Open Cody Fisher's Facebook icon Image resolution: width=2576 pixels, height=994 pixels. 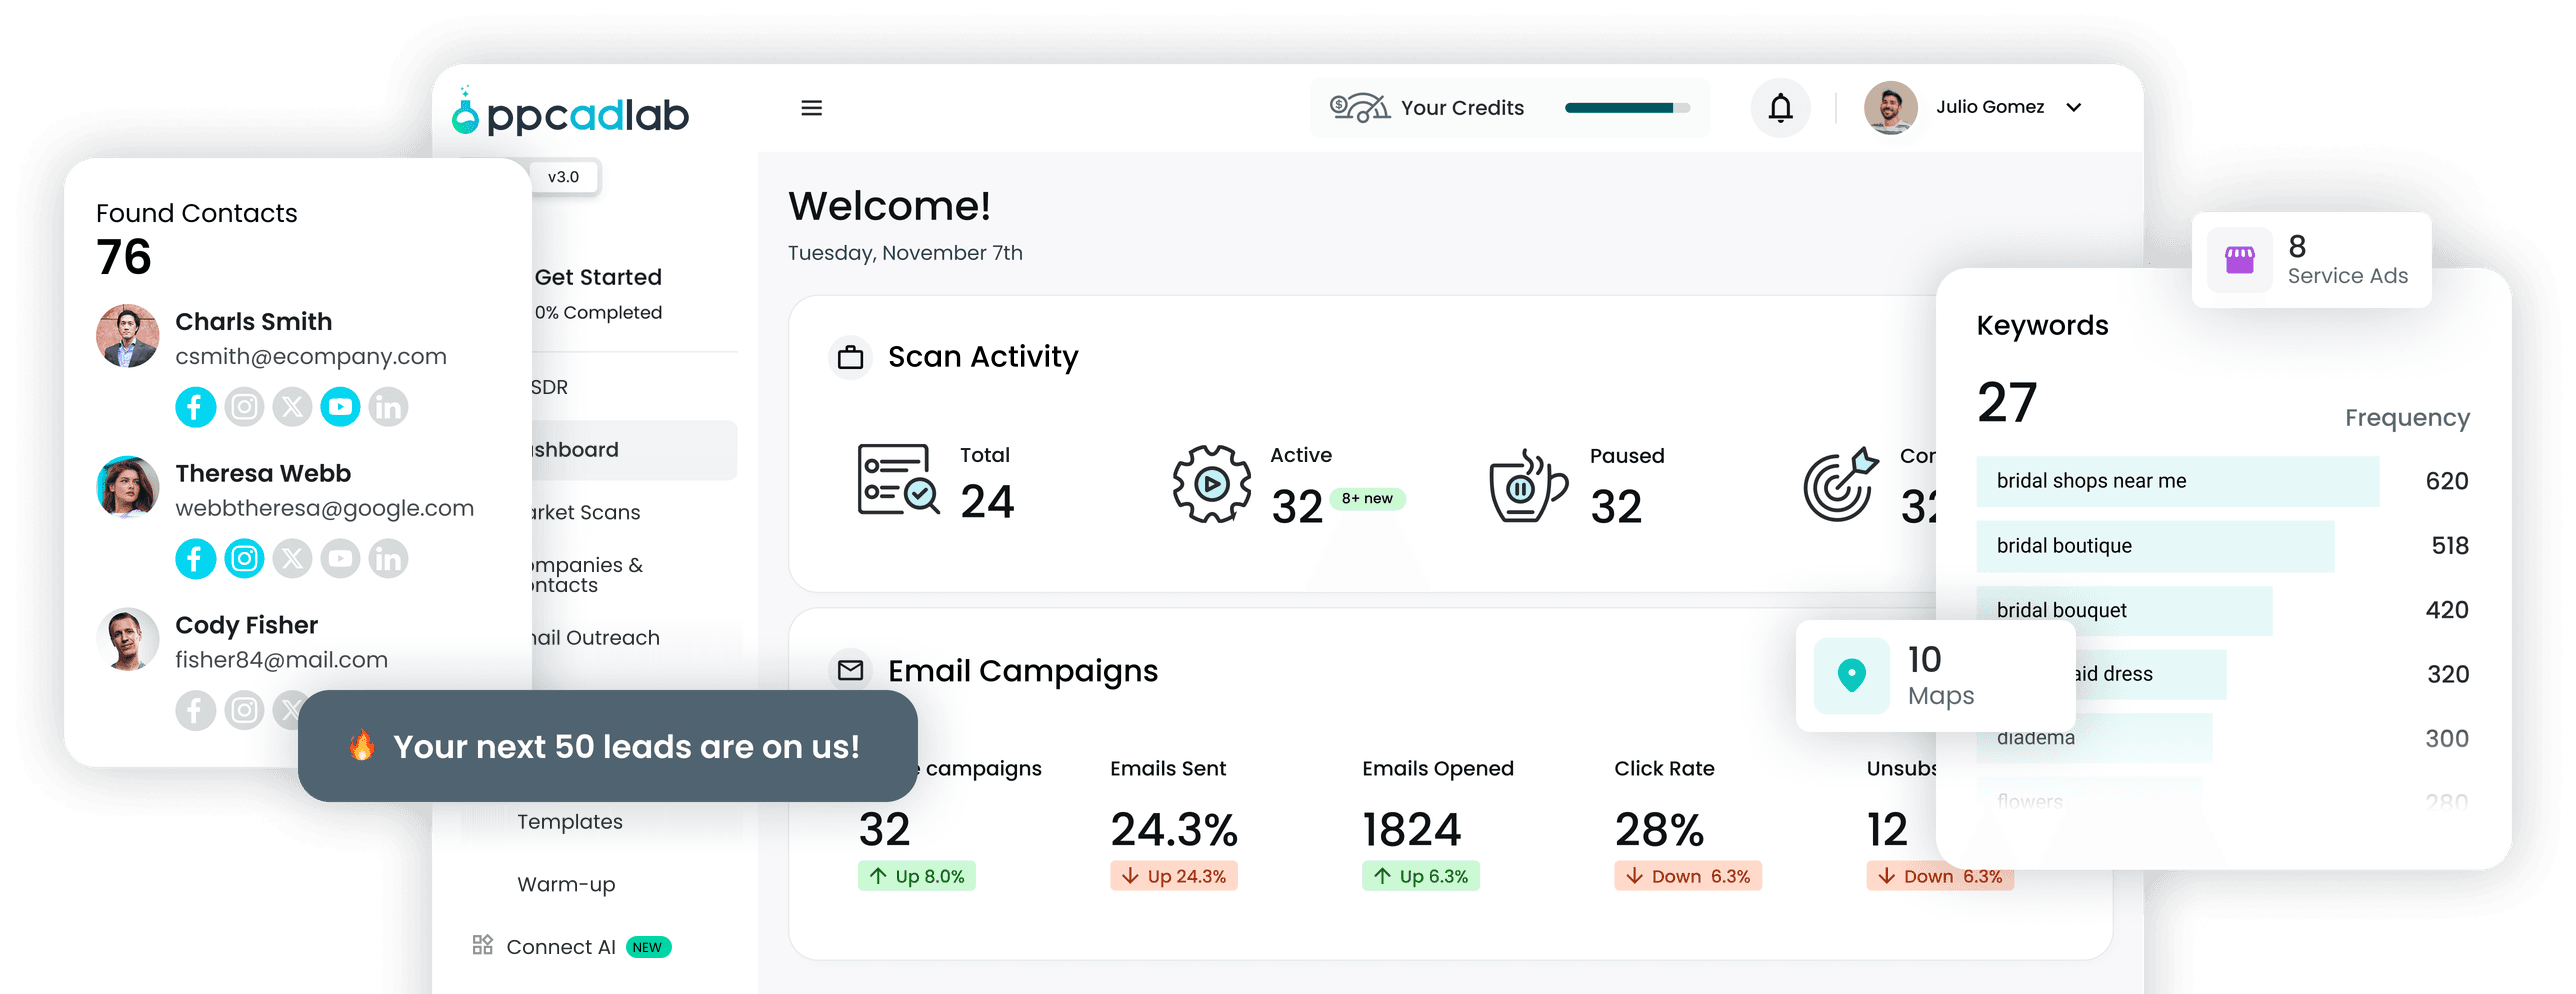point(195,710)
